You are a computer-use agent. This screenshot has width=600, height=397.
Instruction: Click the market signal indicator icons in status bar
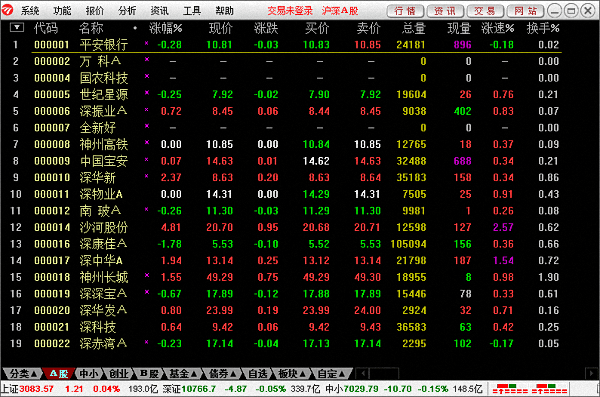click(x=530, y=389)
